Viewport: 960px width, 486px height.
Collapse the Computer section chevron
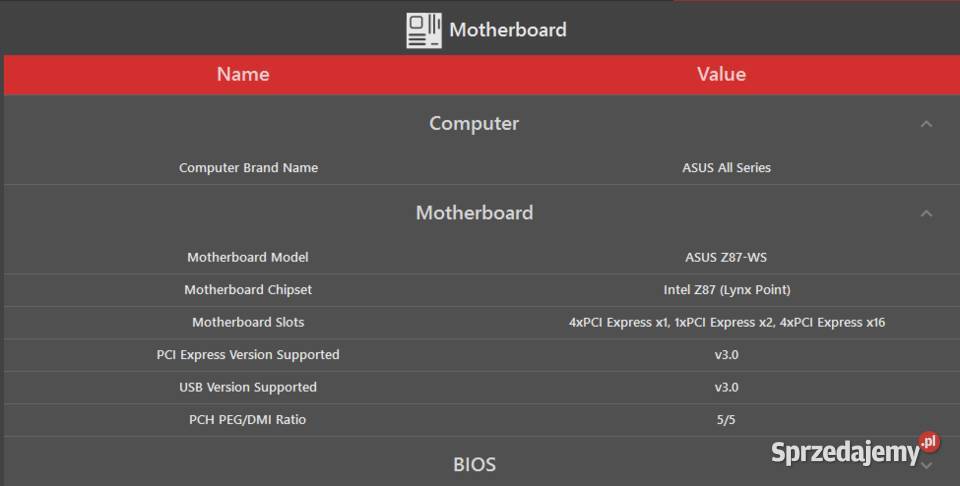click(x=926, y=124)
